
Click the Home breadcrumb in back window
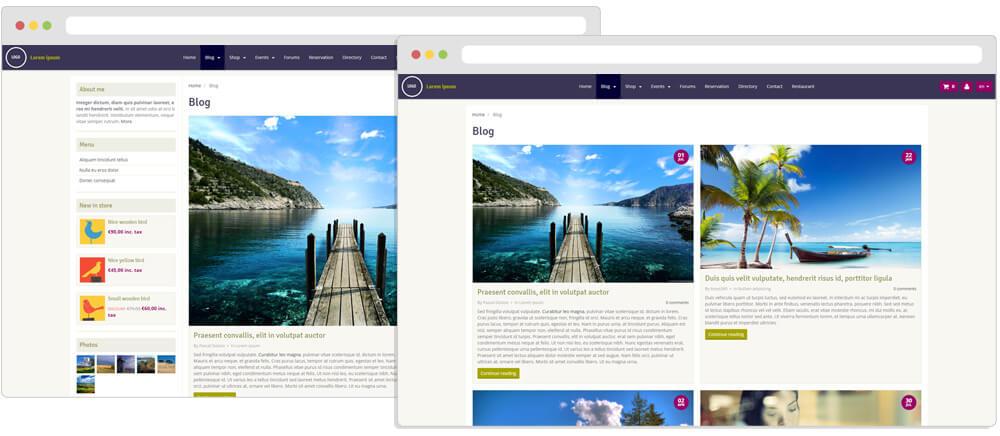click(x=195, y=85)
